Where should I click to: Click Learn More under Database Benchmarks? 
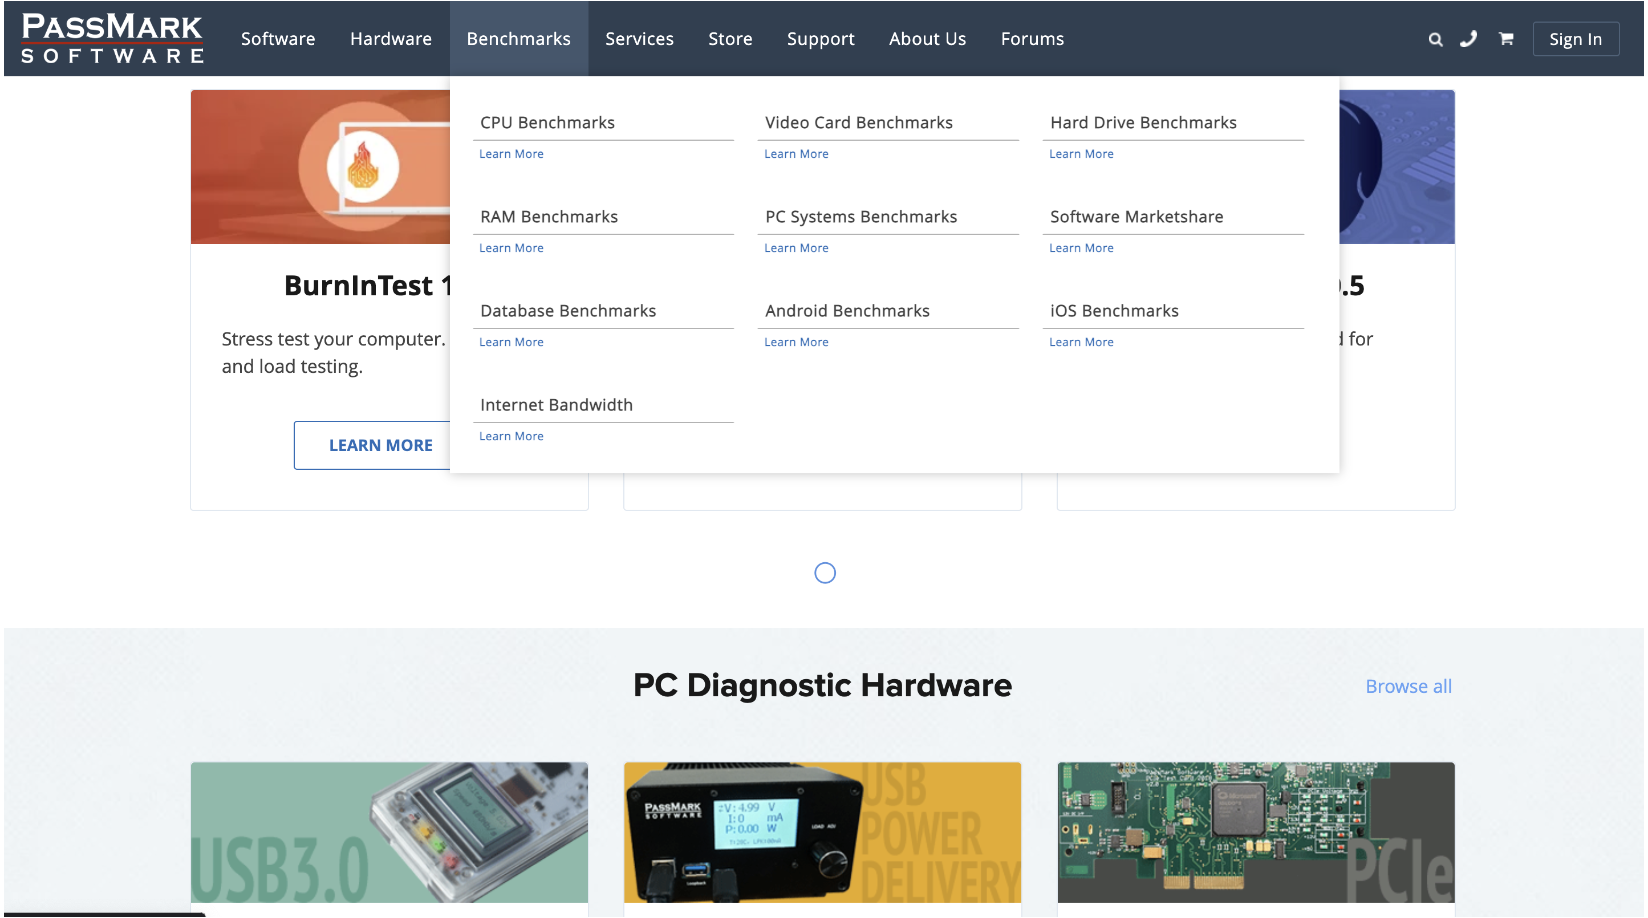[511, 342]
